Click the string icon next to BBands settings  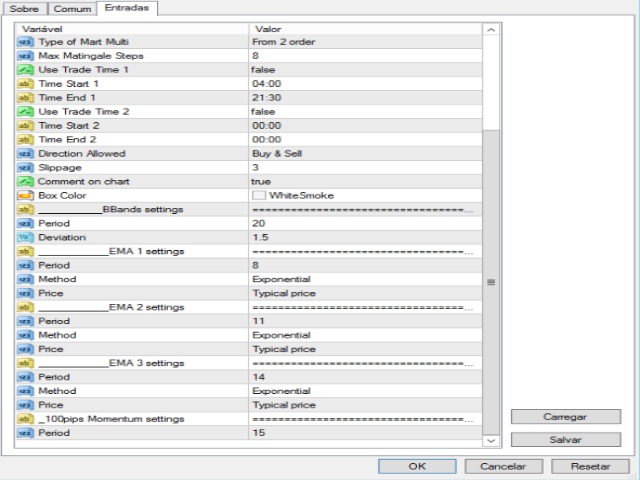[25, 209]
